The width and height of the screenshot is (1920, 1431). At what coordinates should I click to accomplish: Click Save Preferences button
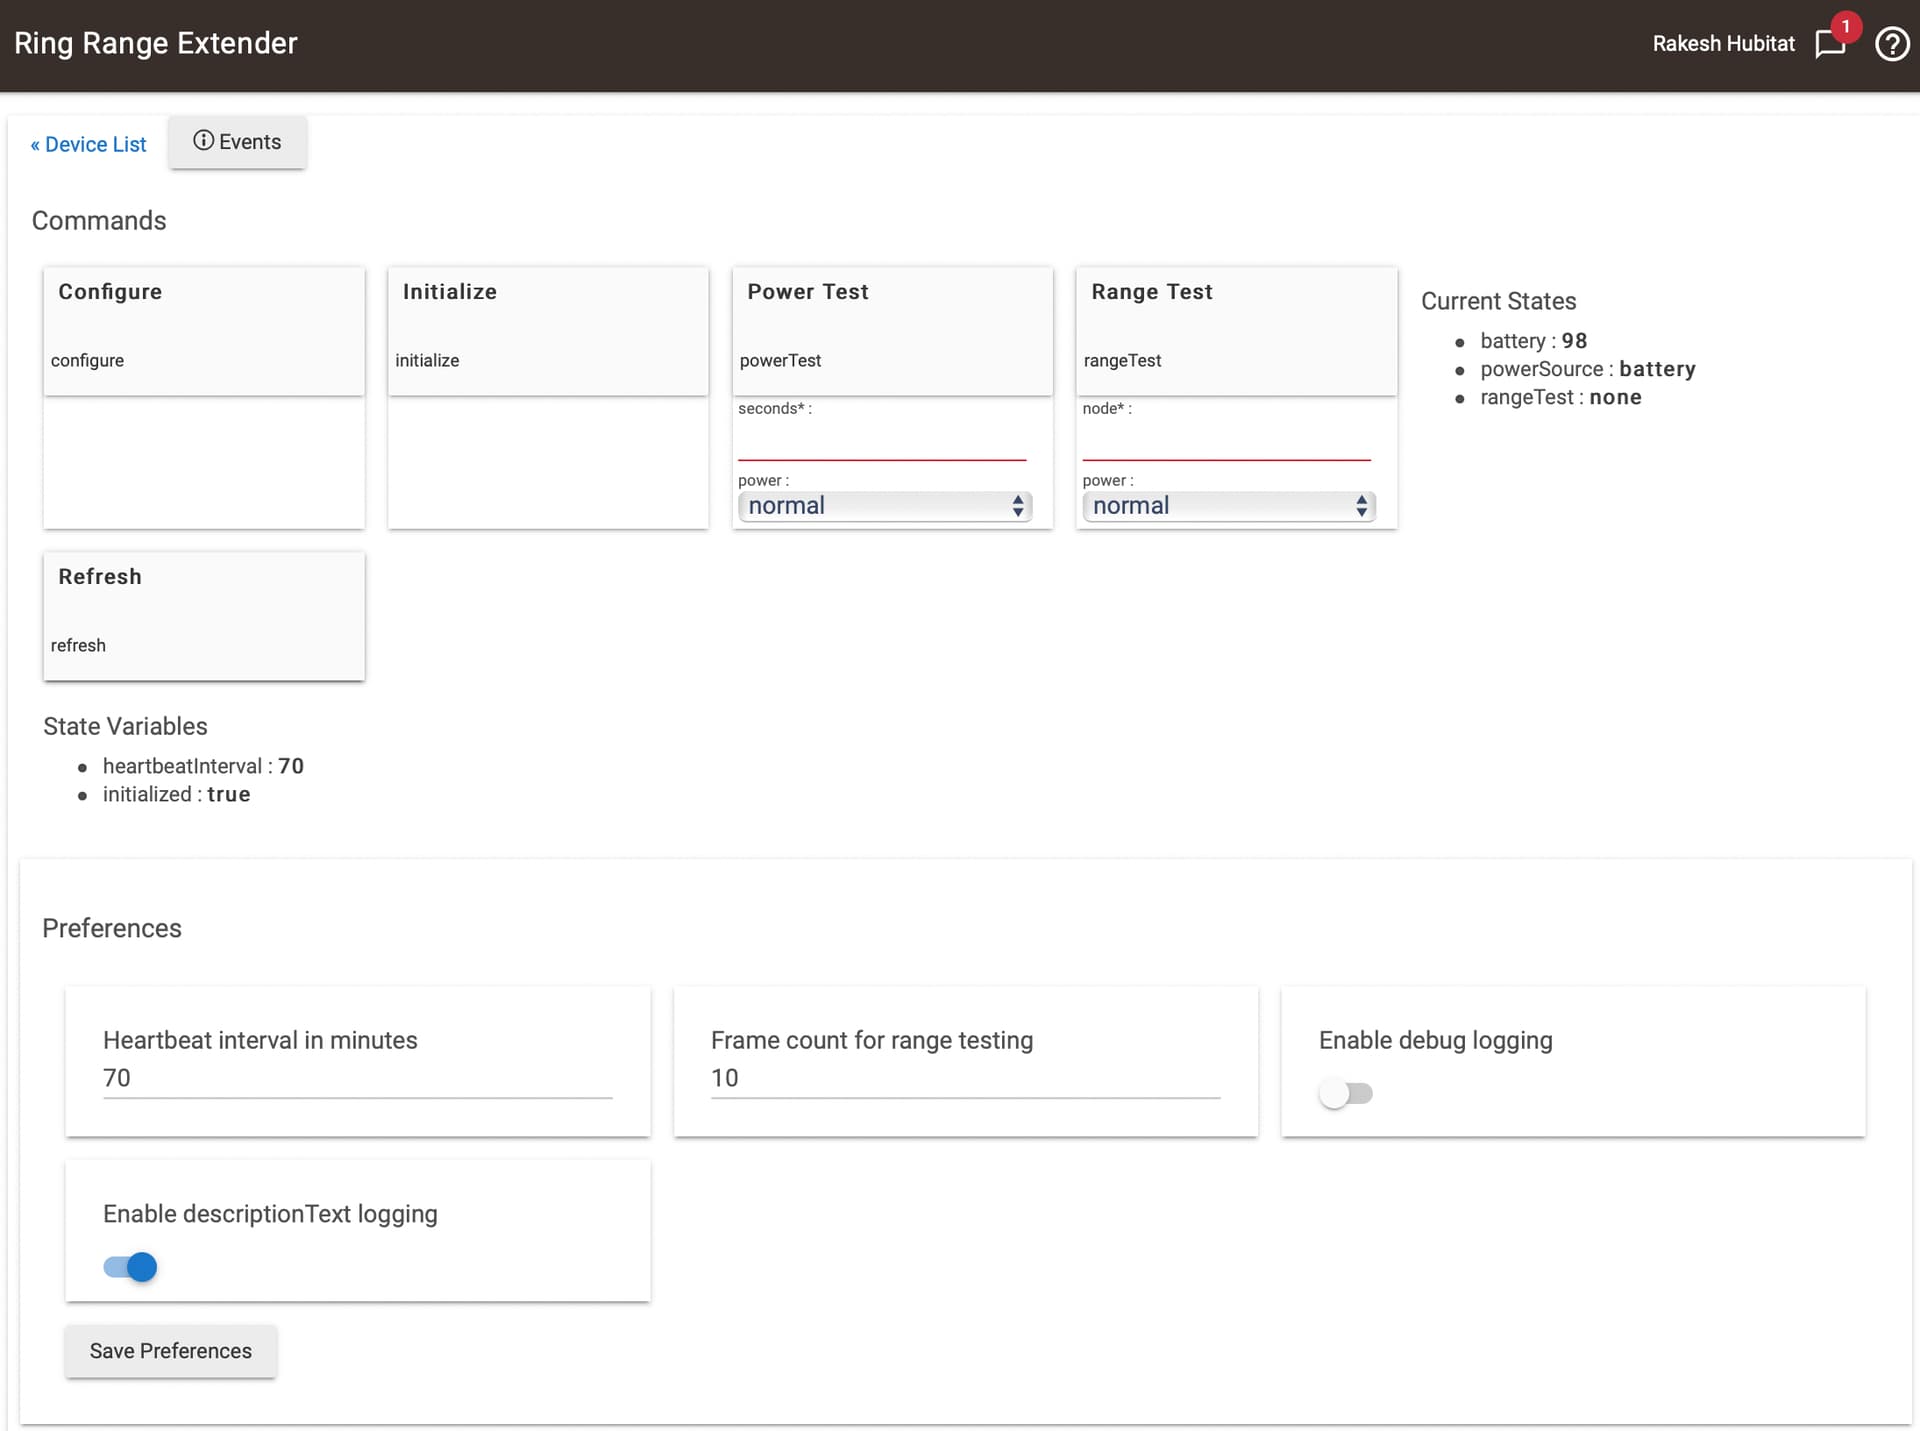(x=171, y=1351)
